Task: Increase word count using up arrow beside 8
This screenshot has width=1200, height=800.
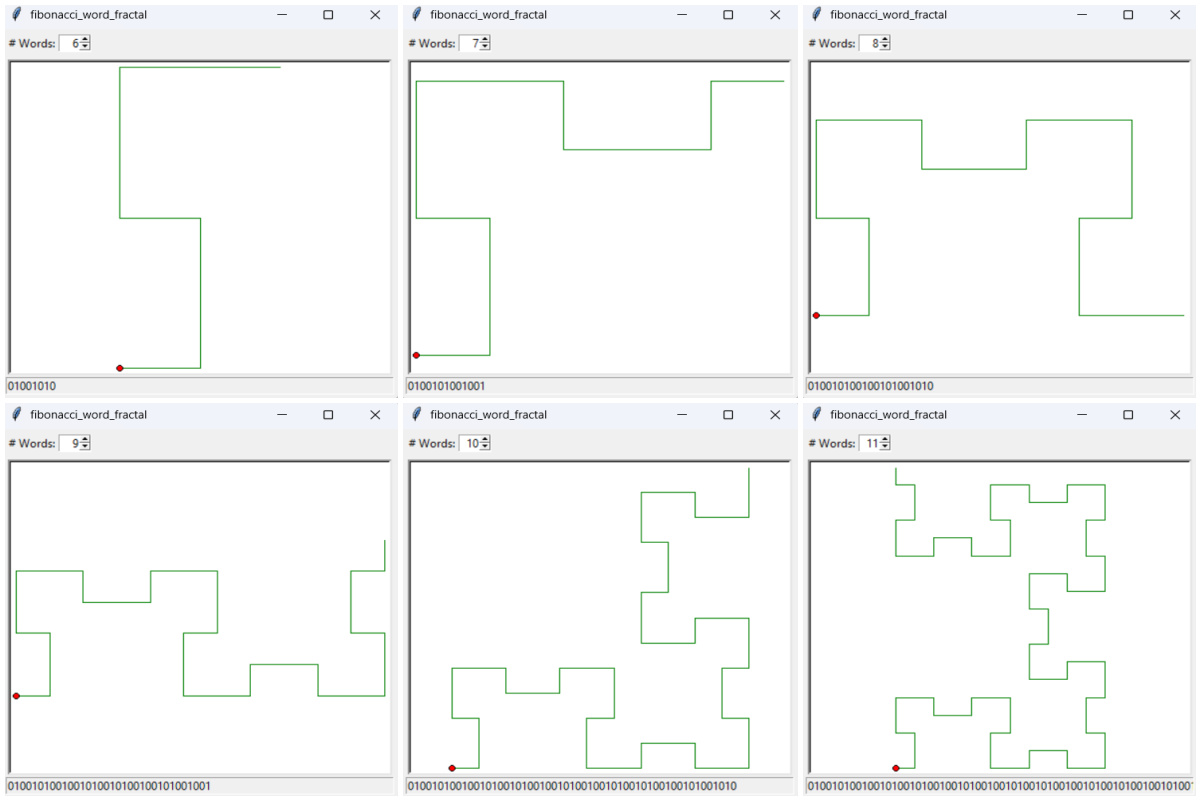Action: (x=885, y=40)
